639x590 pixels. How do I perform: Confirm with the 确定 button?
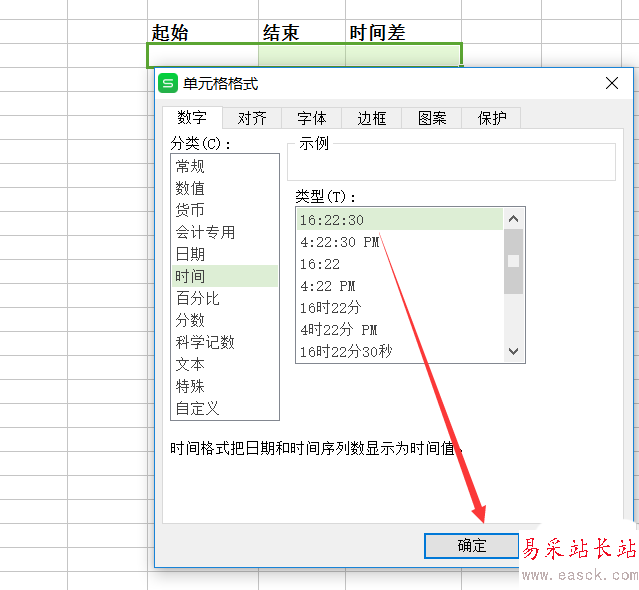(472, 546)
